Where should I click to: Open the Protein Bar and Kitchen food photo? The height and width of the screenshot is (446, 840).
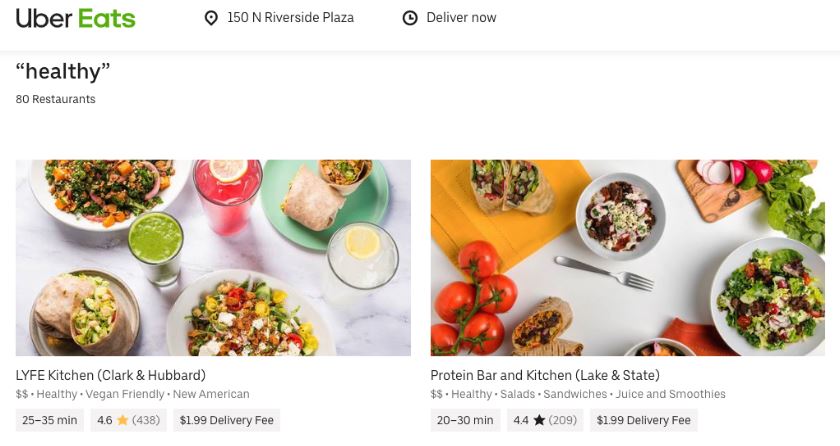pos(627,257)
